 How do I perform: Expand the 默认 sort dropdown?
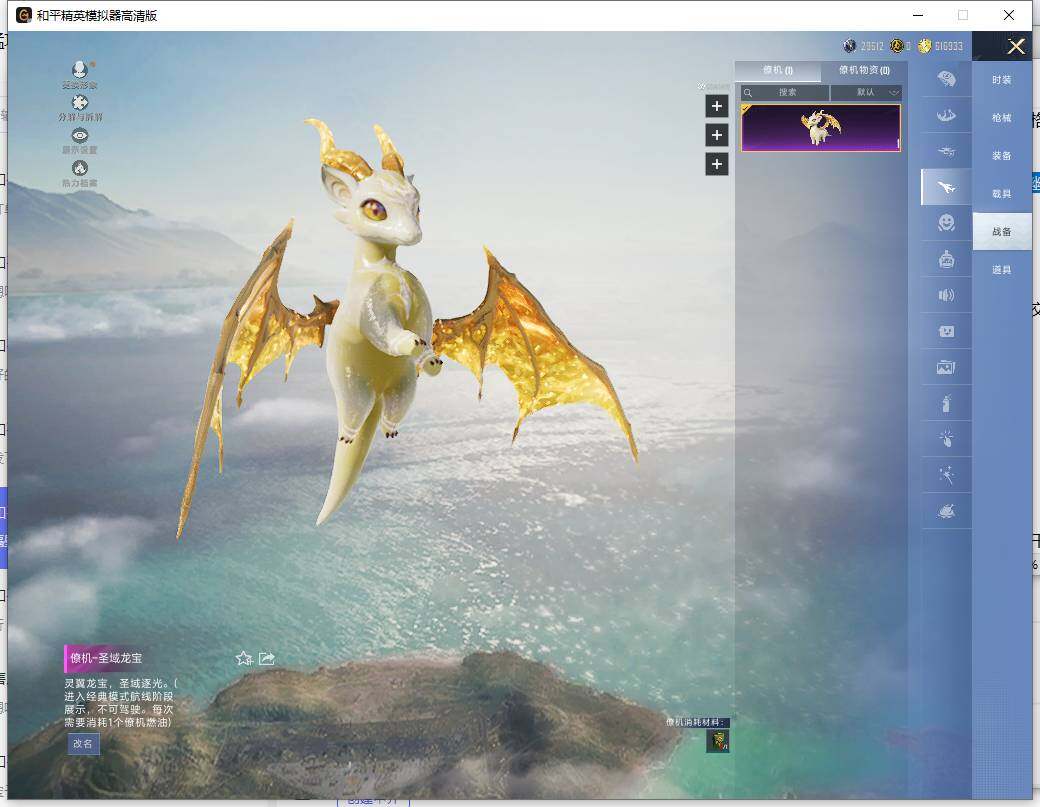[866, 92]
